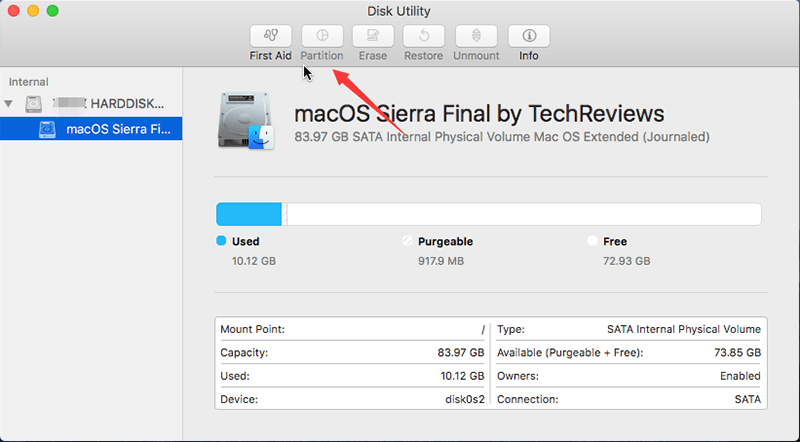The height and width of the screenshot is (442, 800).
Task: Click the Used legend label
Action: click(246, 241)
